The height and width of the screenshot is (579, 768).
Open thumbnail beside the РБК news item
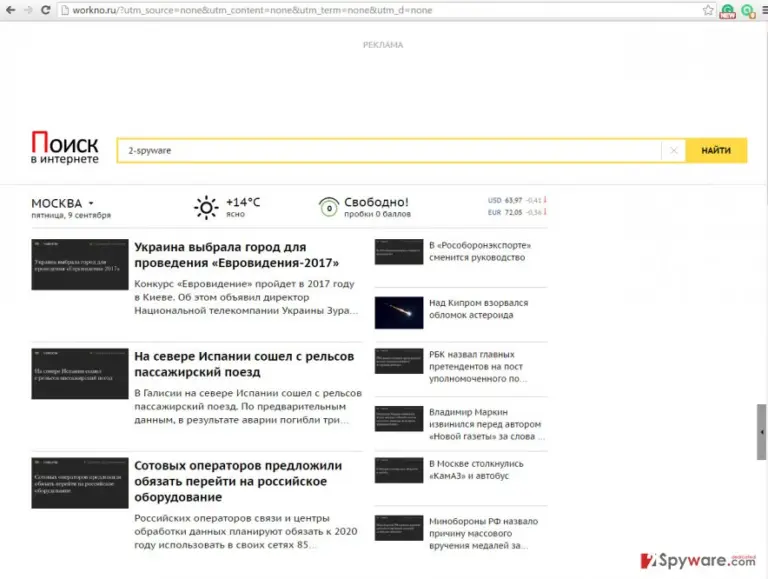tap(399, 361)
